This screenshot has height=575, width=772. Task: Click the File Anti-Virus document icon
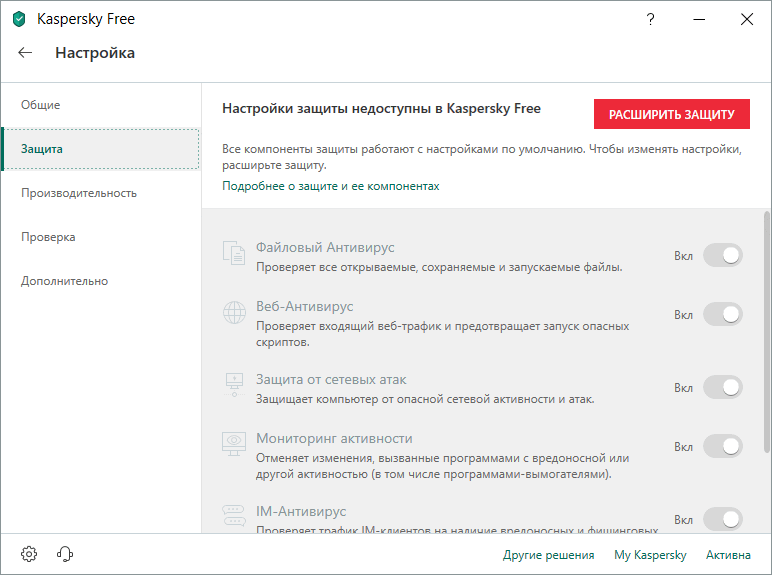[x=234, y=253]
